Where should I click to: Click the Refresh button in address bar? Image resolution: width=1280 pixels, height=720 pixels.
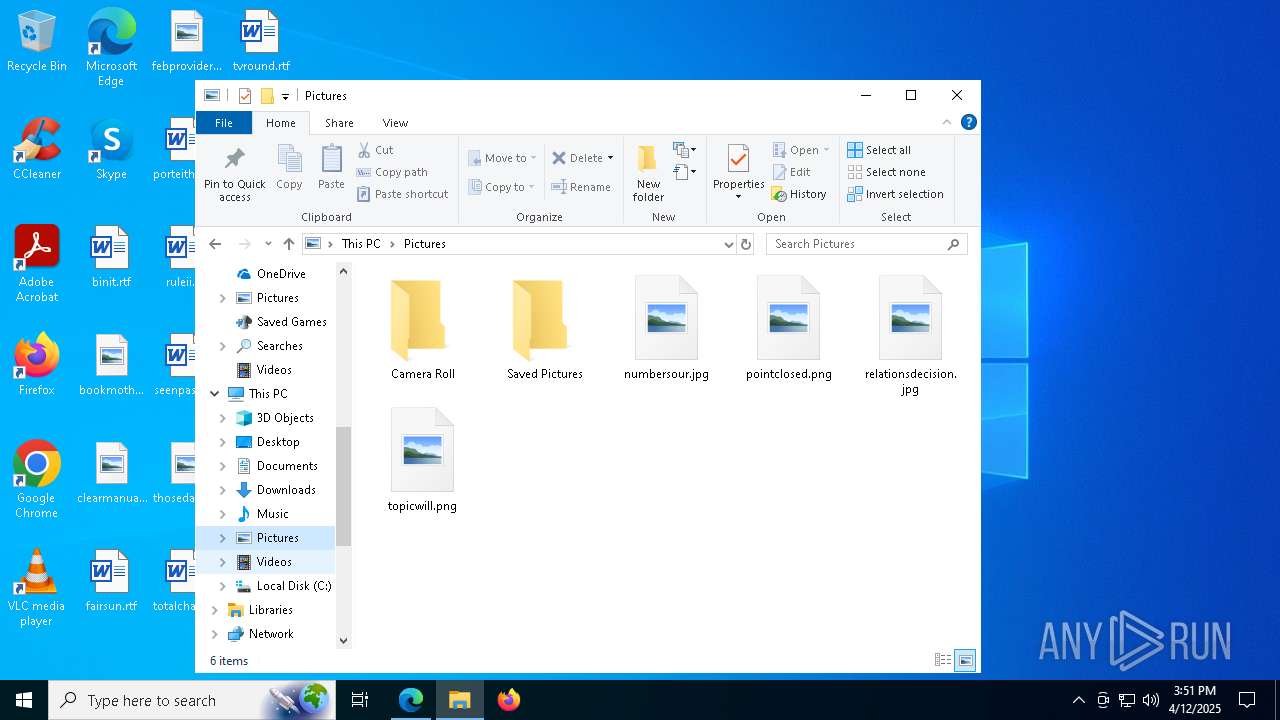745,244
